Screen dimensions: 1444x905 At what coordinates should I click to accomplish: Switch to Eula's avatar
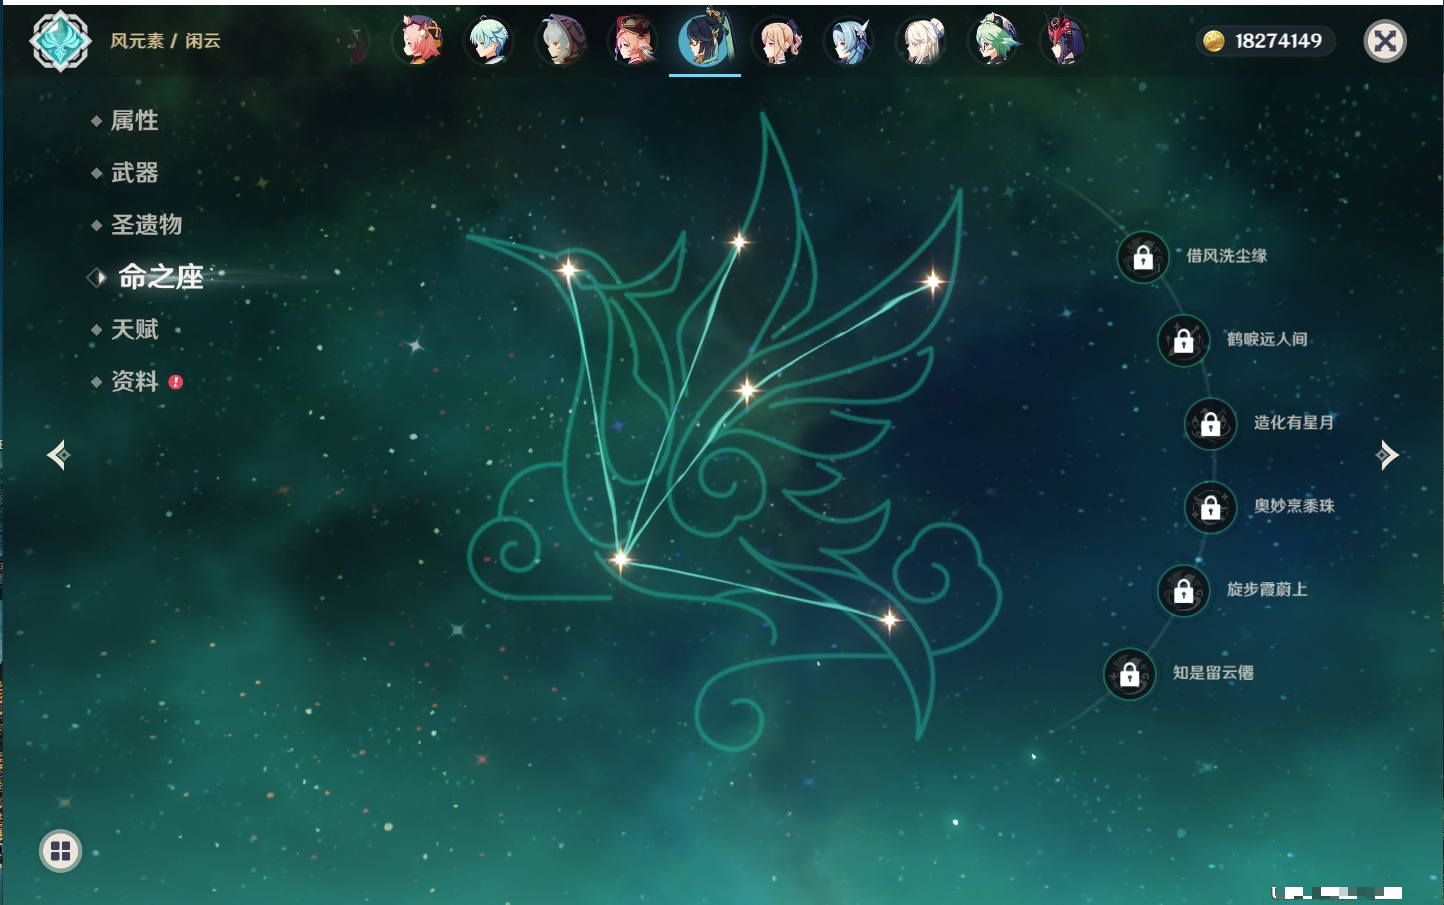[x=850, y=41]
